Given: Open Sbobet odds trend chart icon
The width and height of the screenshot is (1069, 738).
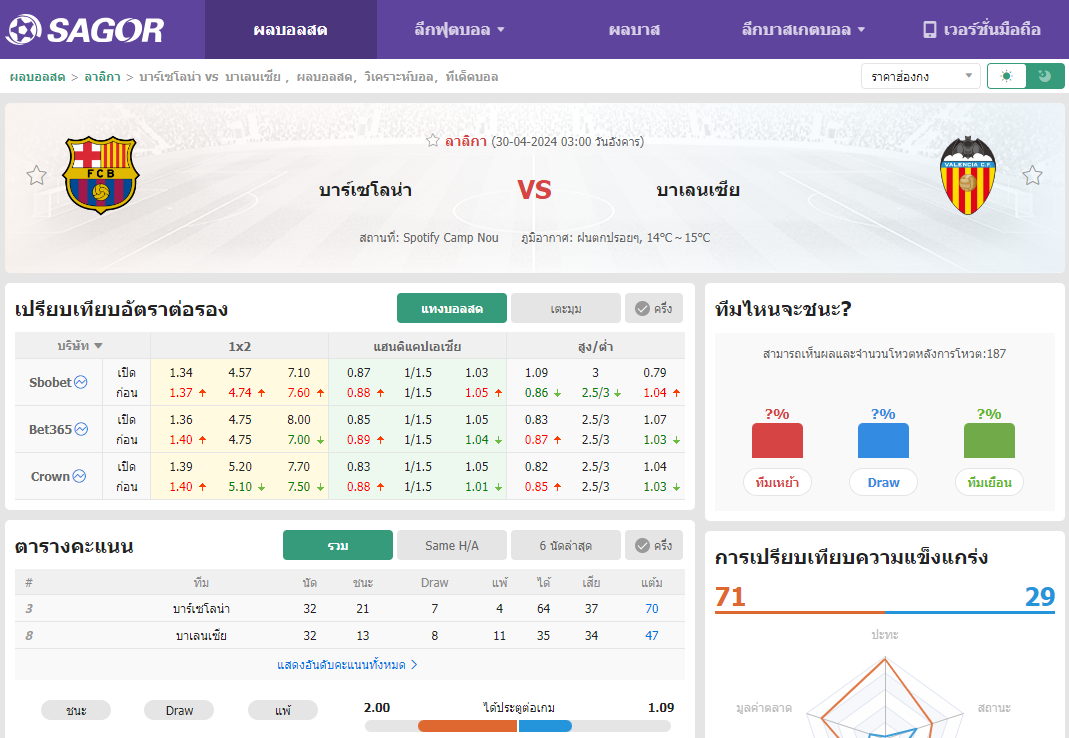Looking at the screenshot, I should click(x=80, y=382).
